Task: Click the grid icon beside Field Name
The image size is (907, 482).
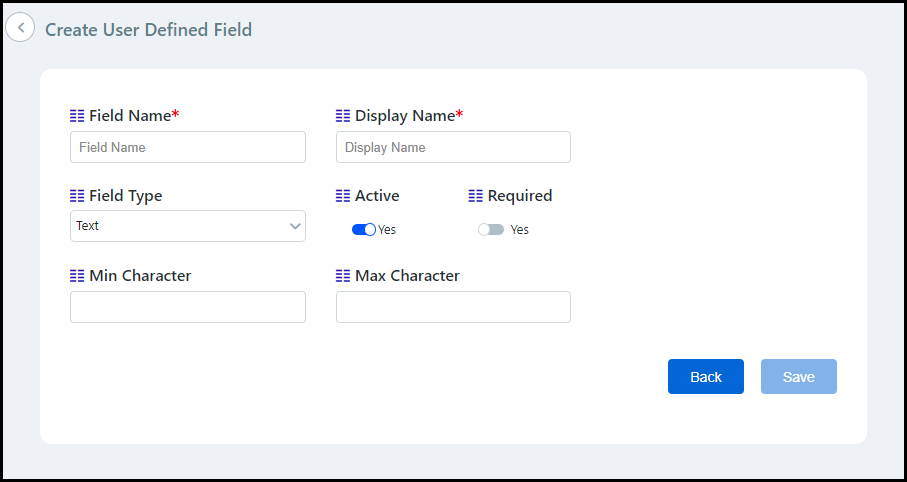Action: tap(77, 116)
